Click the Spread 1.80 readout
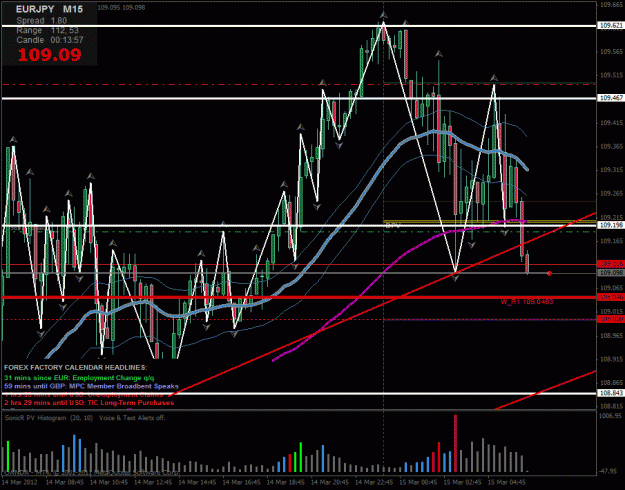This screenshot has width=625, height=490. [41, 21]
